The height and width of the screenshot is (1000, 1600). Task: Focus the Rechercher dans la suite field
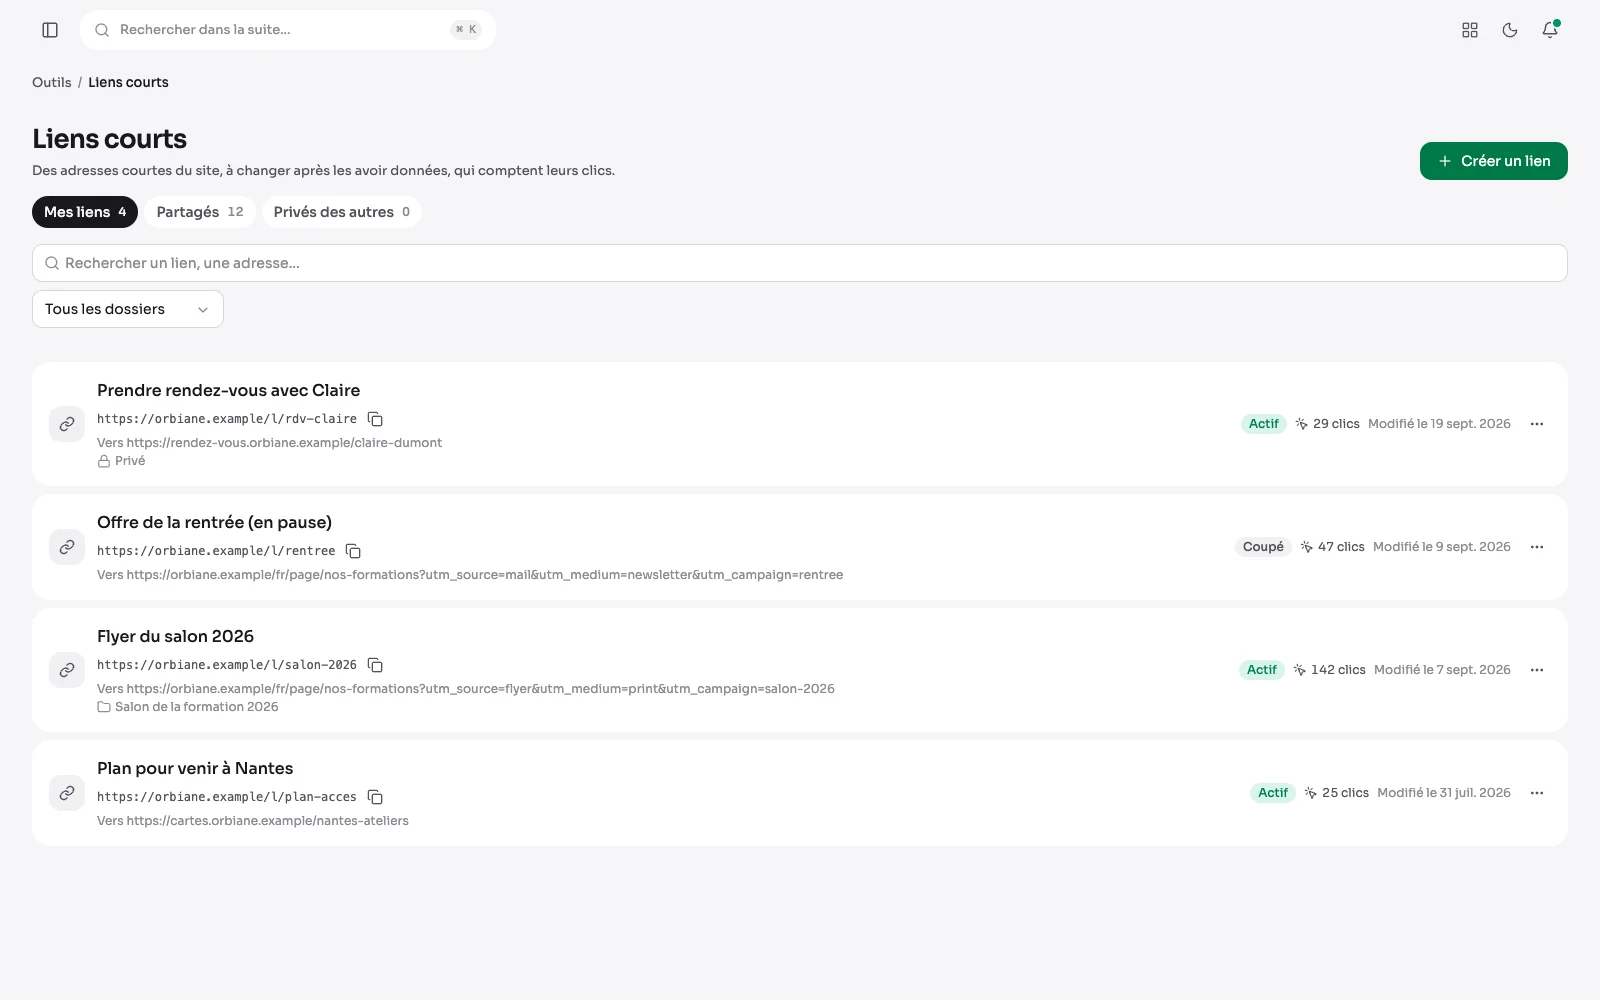click(288, 30)
